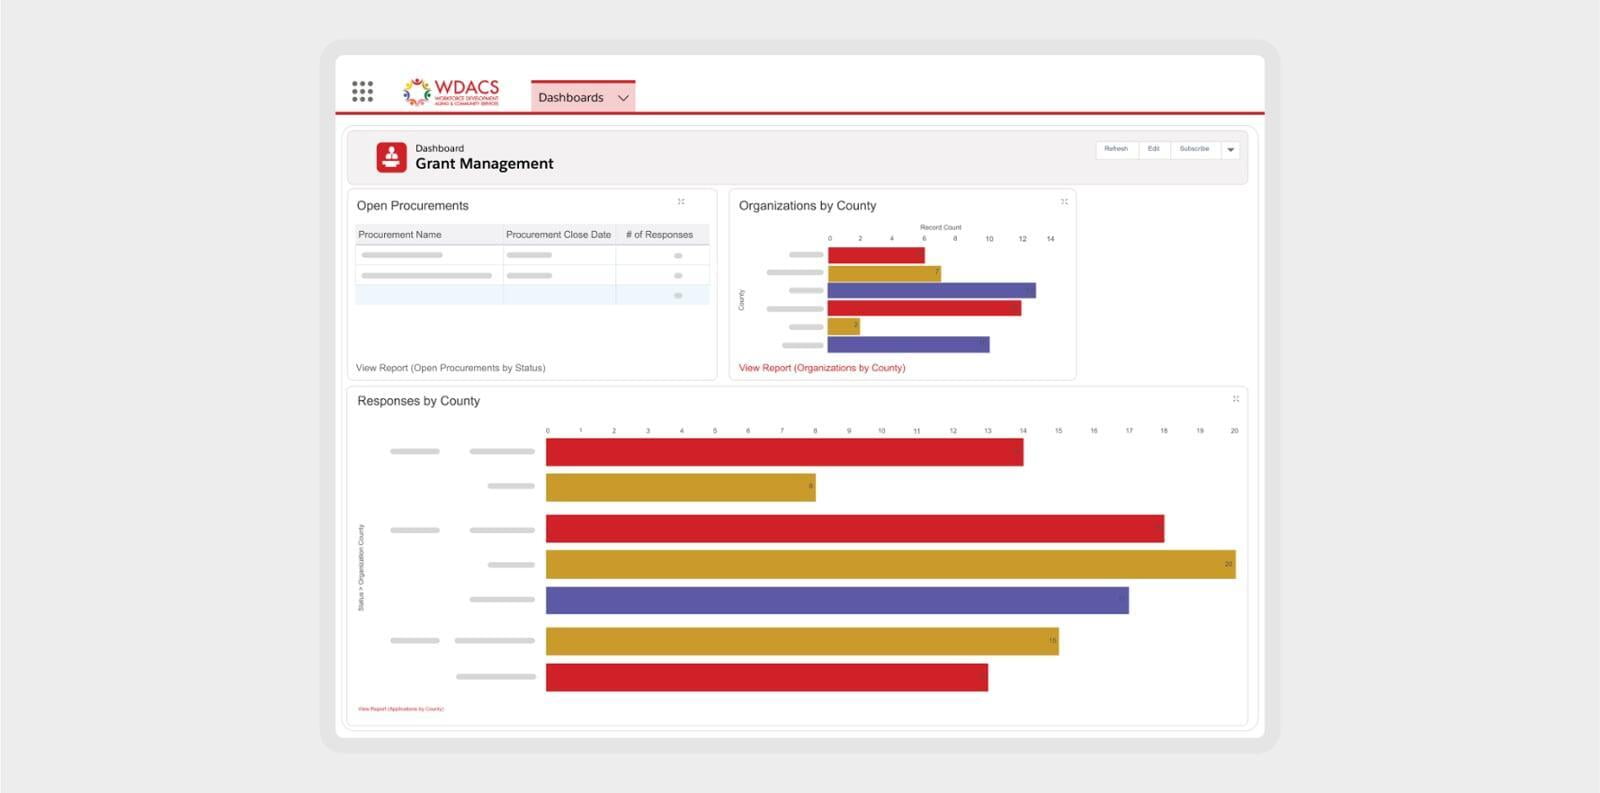Click the Refresh button
Image resolution: width=1600 pixels, height=793 pixels.
(x=1116, y=149)
